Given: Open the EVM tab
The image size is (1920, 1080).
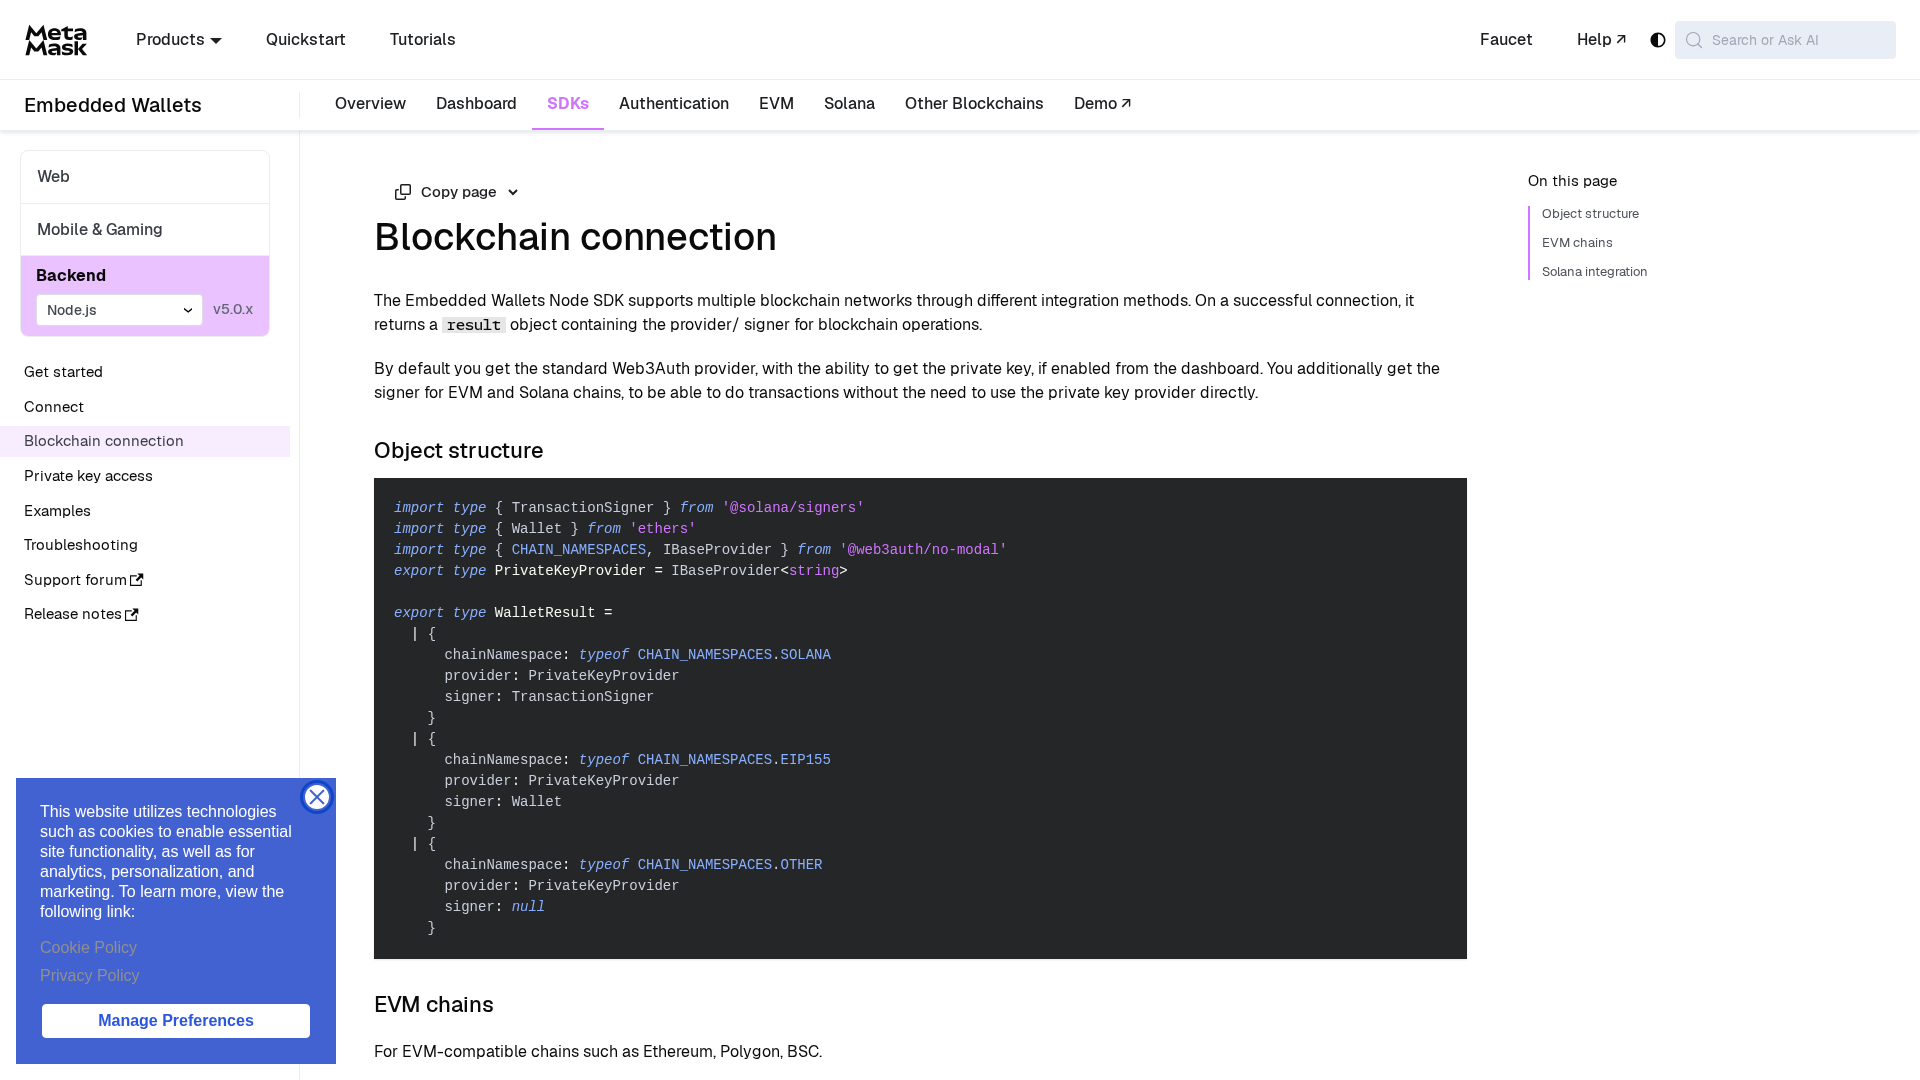Looking at the screenshot, I should point(776,104).
